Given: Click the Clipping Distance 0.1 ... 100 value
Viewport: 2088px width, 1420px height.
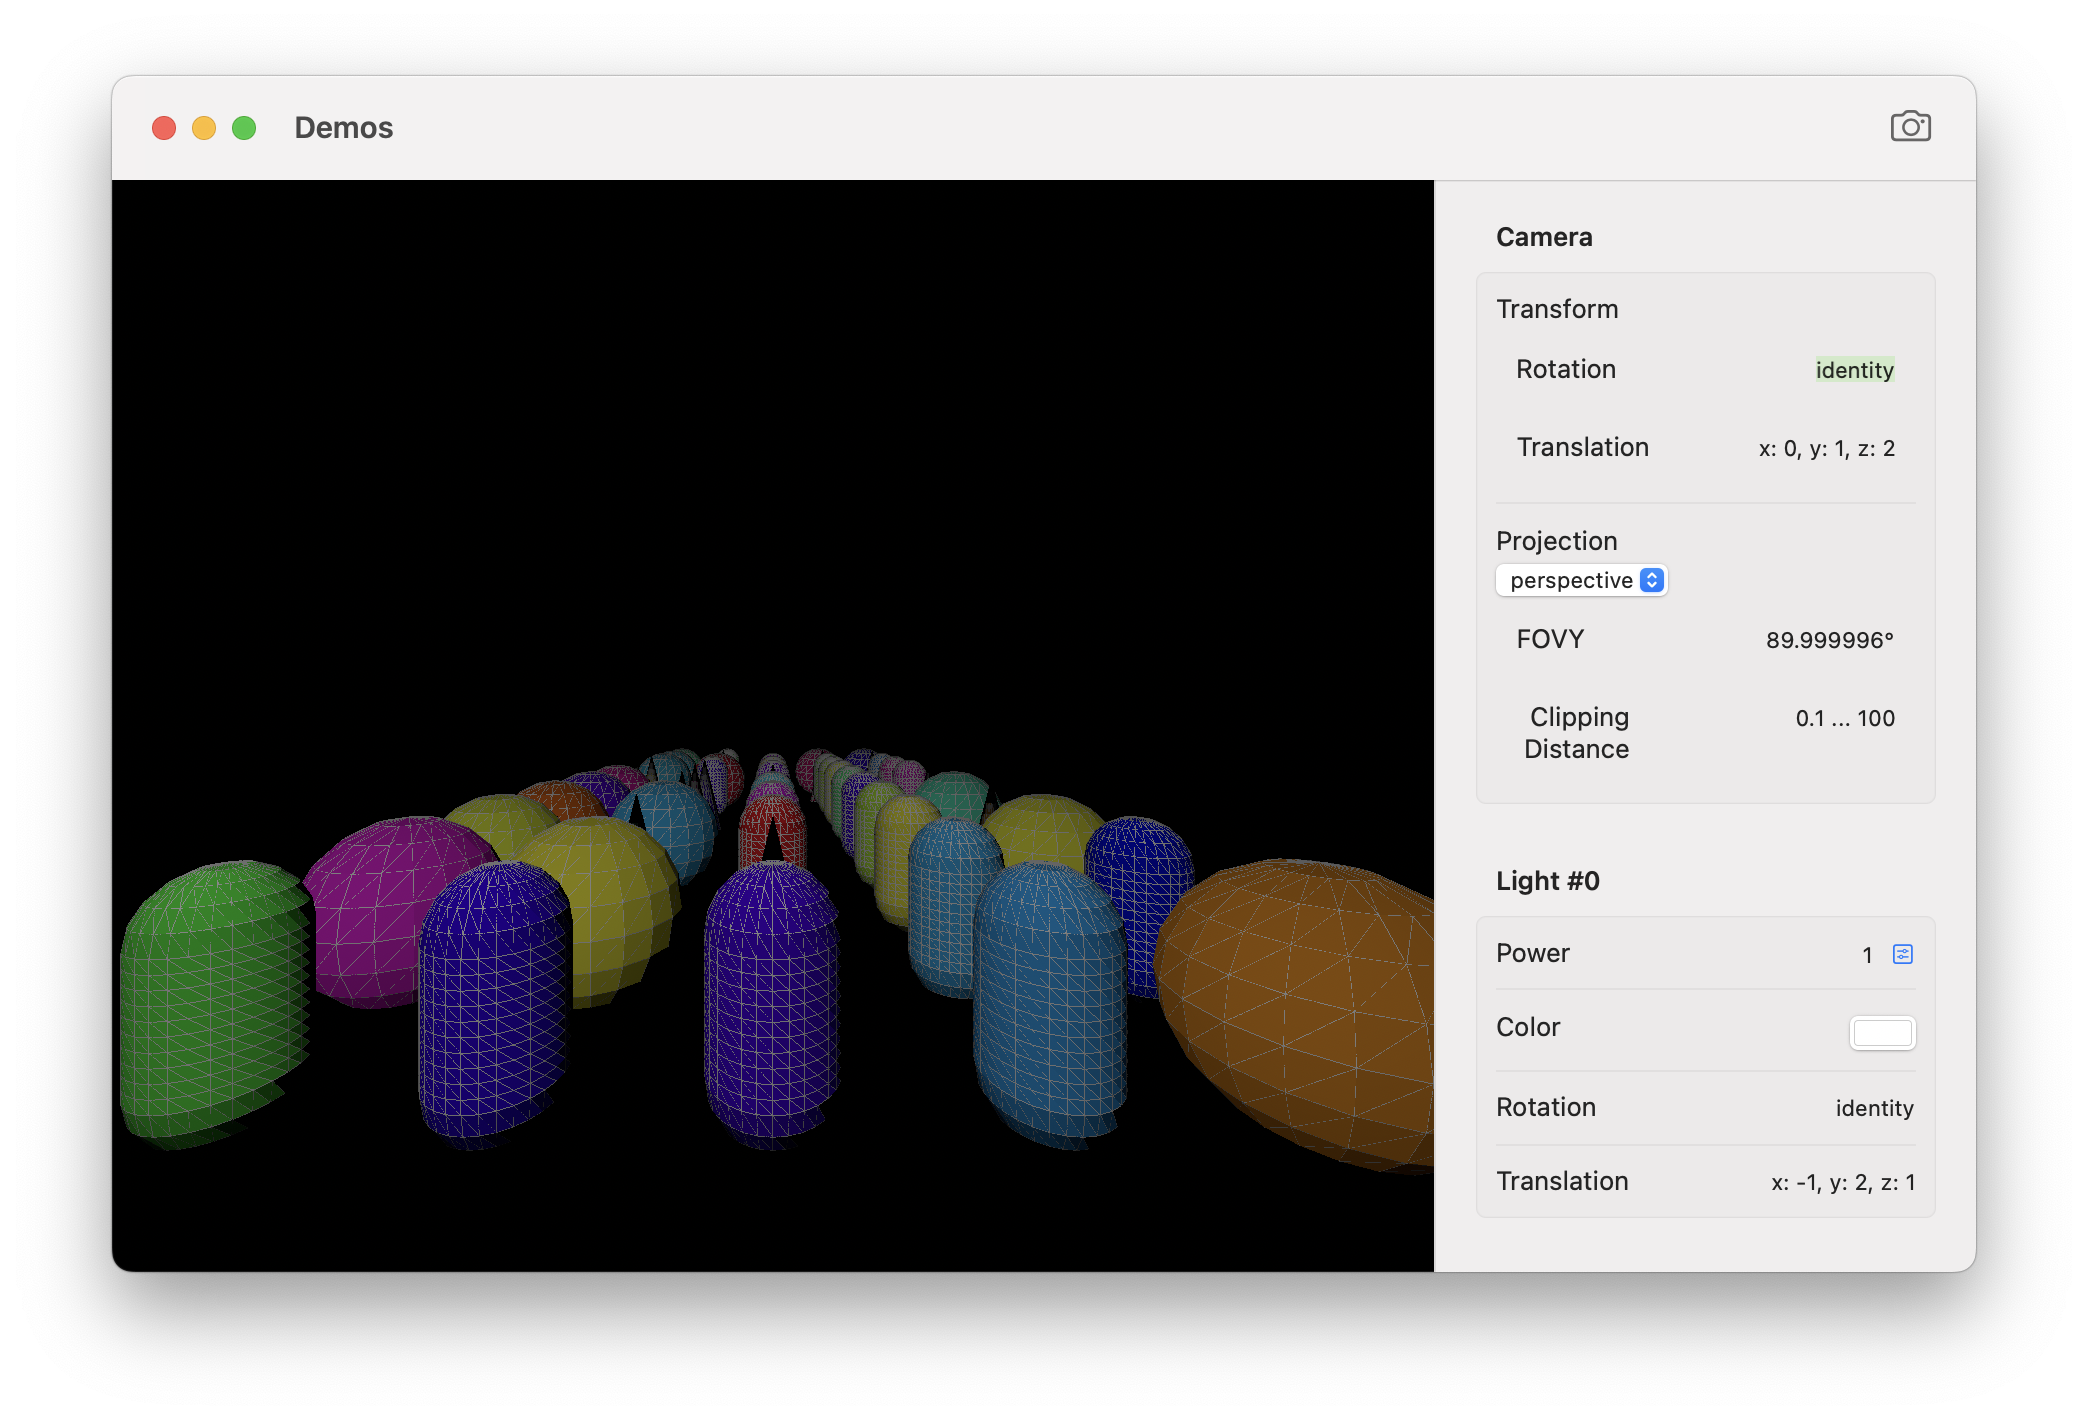Looking at the screenshot, I should coord(1844,719).
